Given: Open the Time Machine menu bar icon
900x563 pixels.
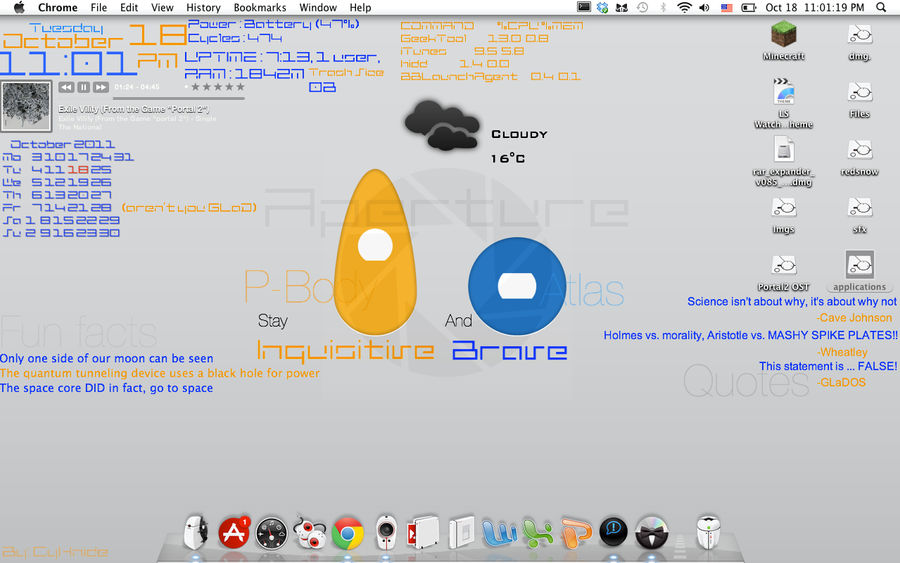Looking at the screenshot, I should [x=642, y=7].
